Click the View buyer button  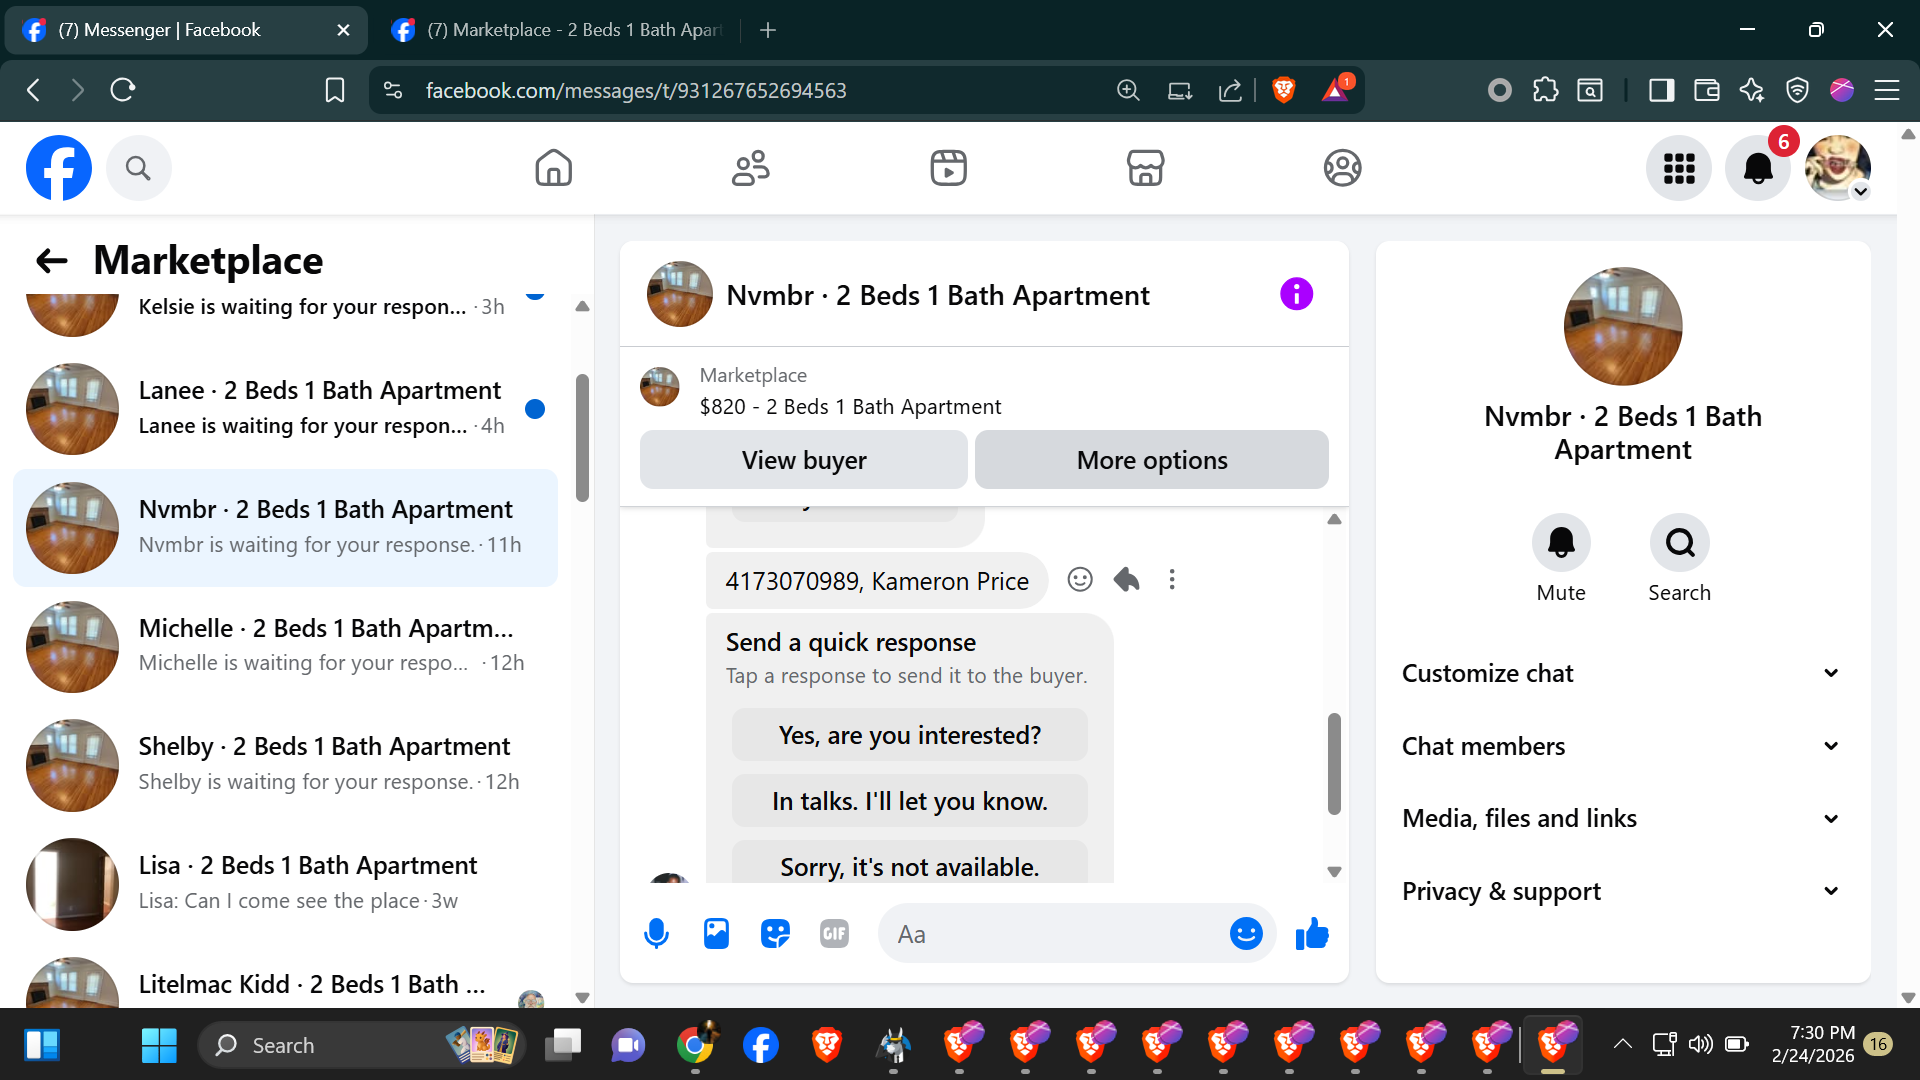[x=804, y=460]
